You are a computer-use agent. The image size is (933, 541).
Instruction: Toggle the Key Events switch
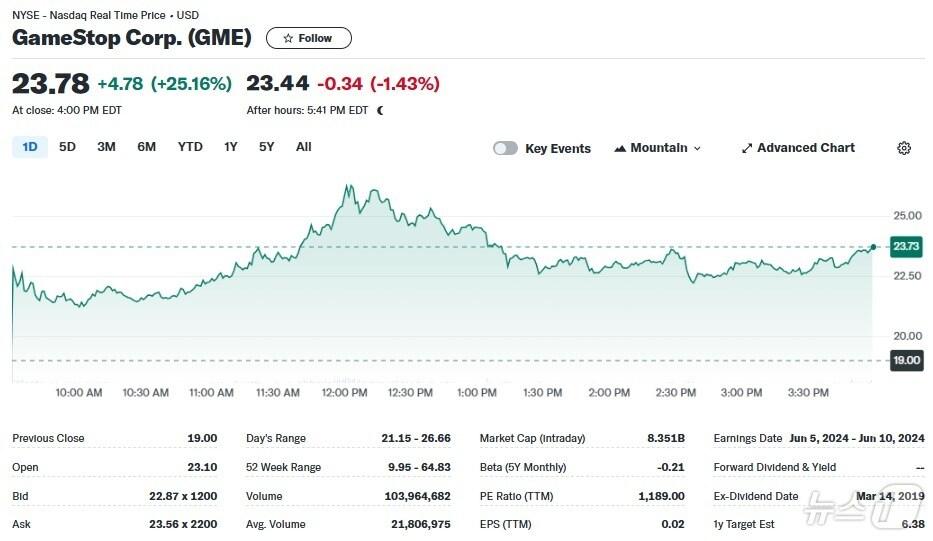[x=506, y=148]
